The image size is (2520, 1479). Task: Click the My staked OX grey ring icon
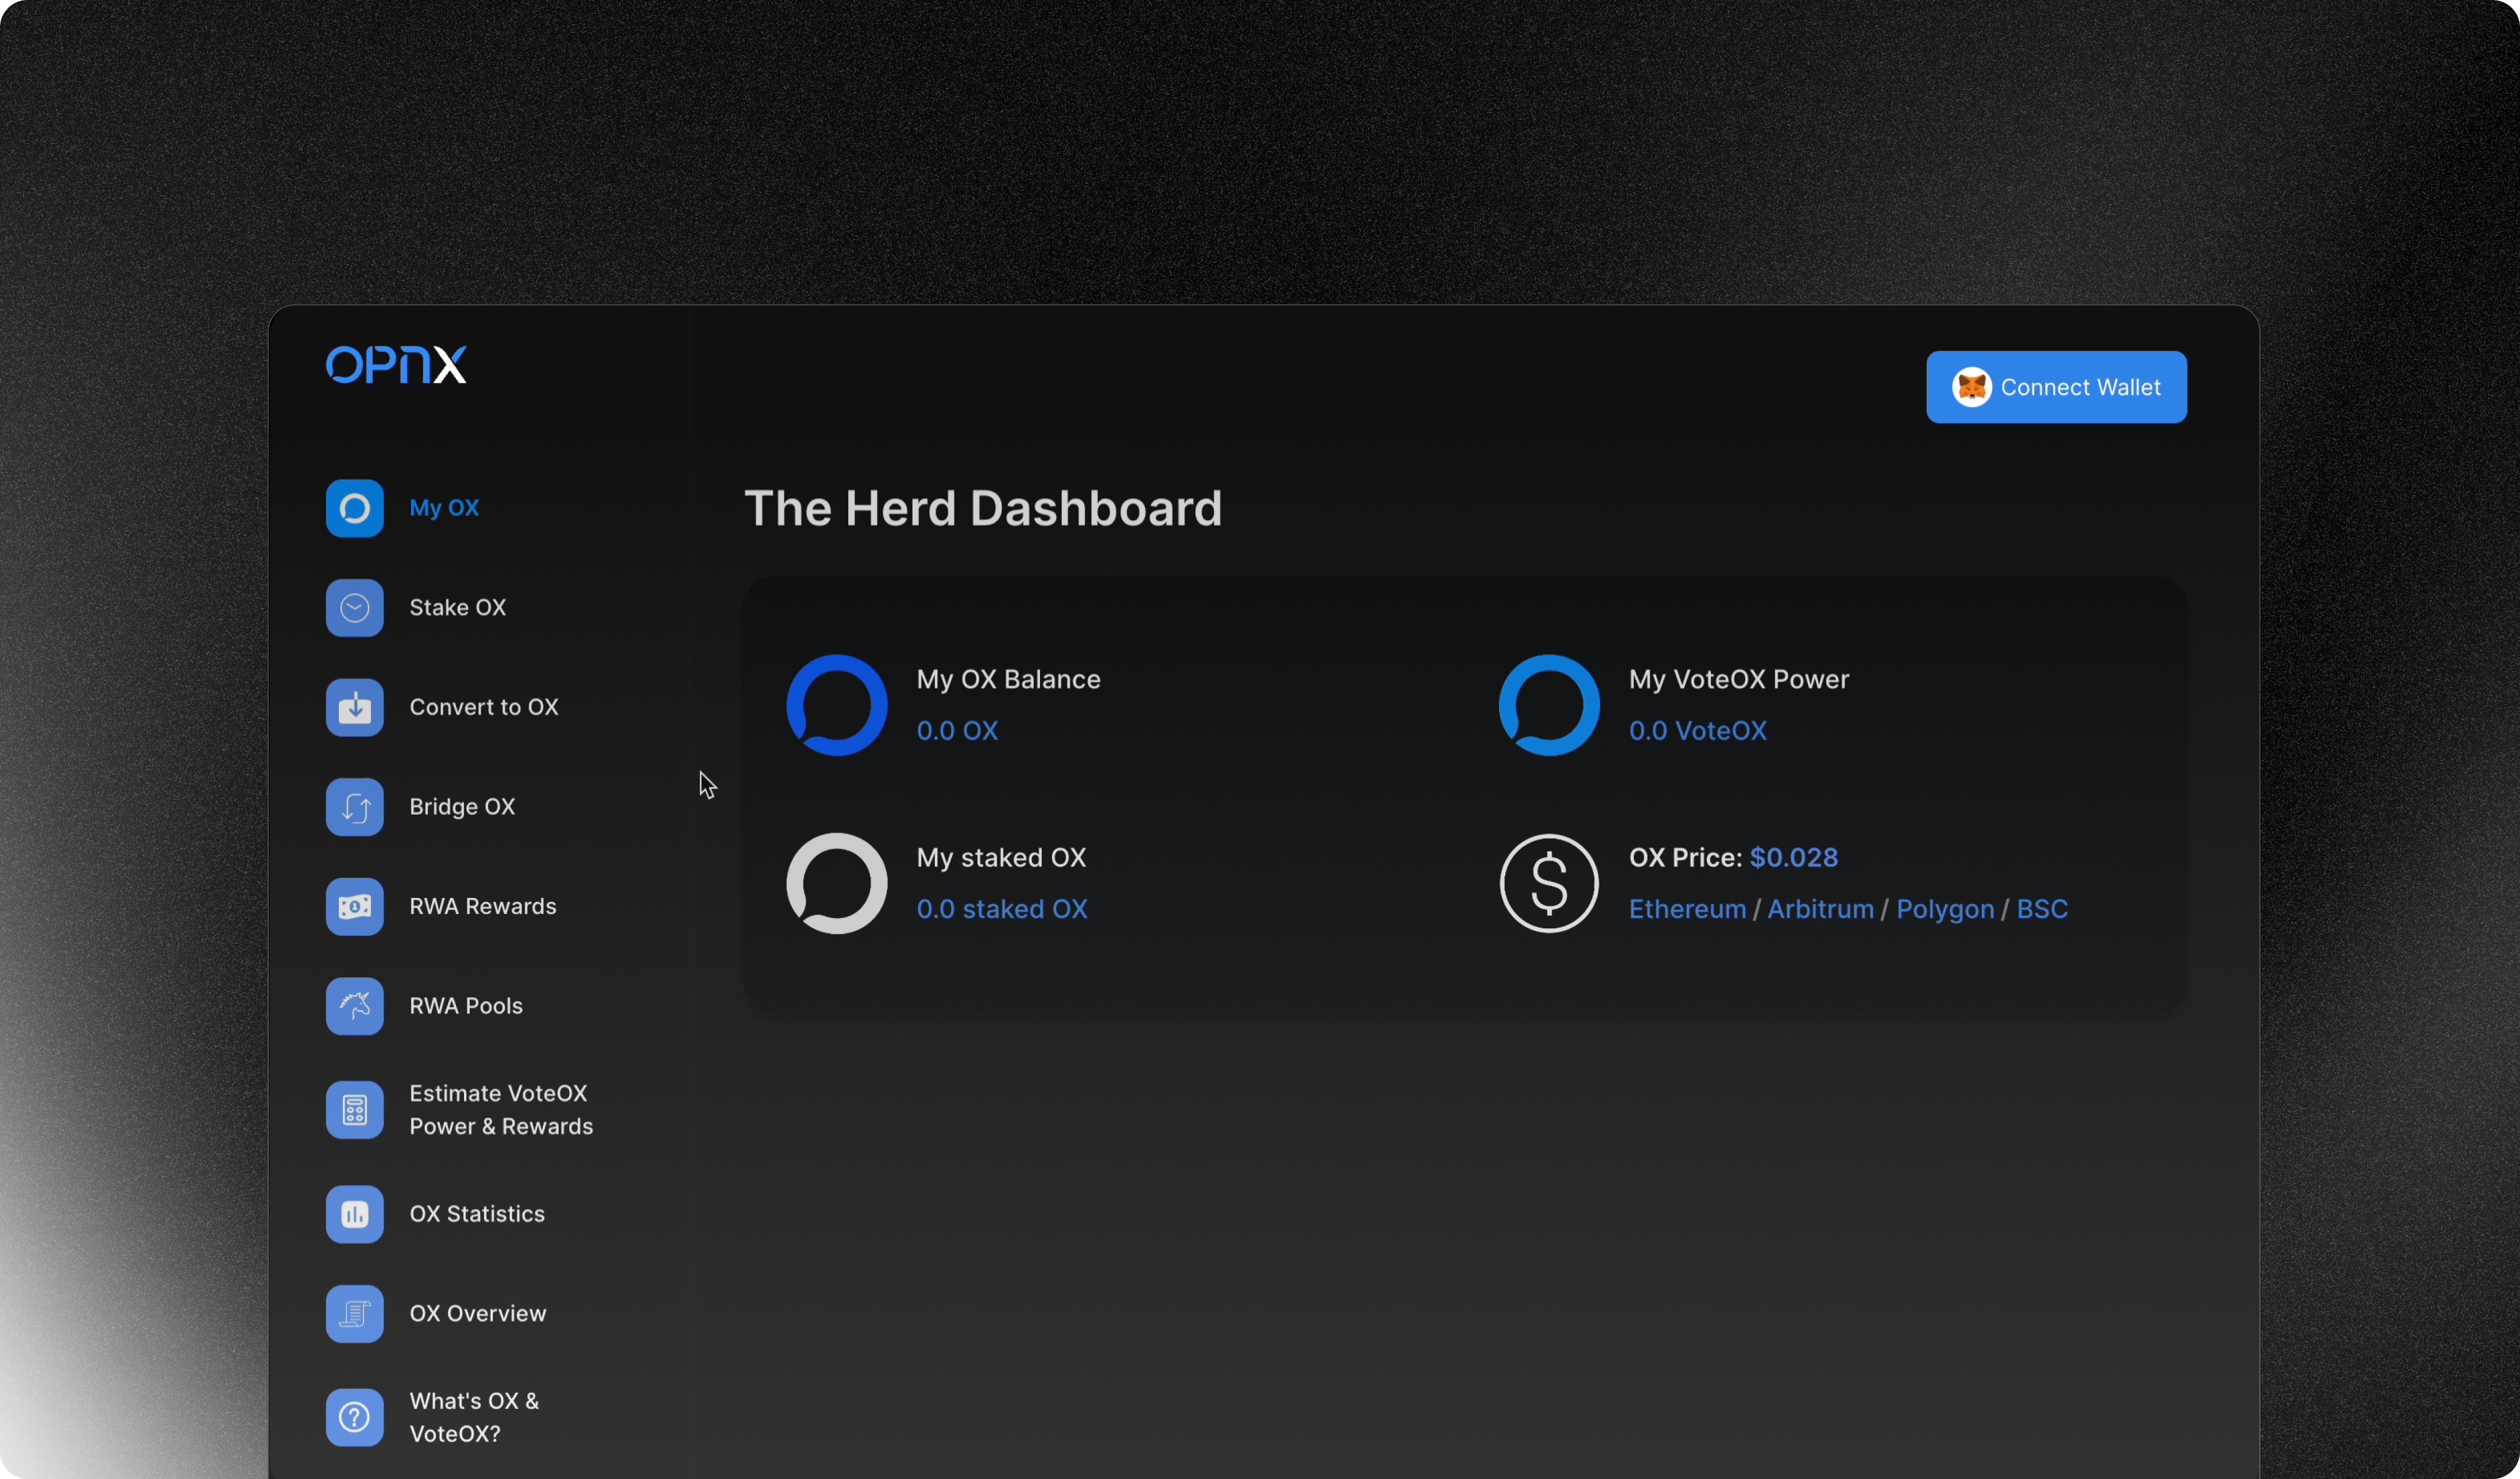click(x=836, y=883)
